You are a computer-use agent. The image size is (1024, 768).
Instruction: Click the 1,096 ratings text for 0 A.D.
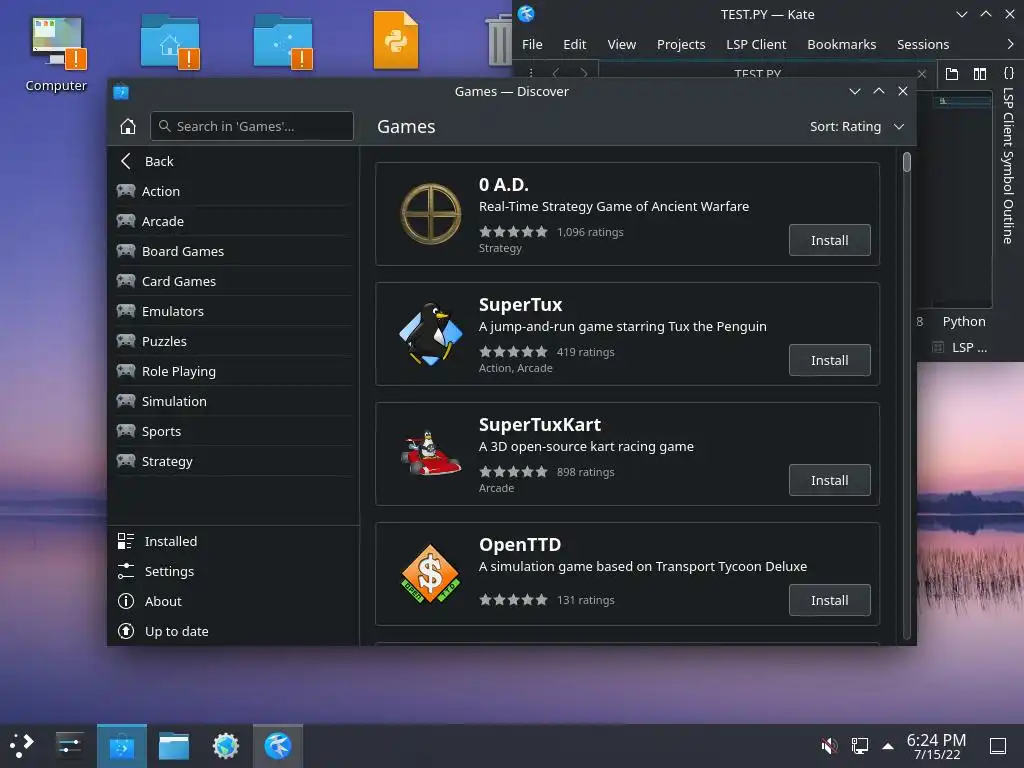click(x=590, y=232)
